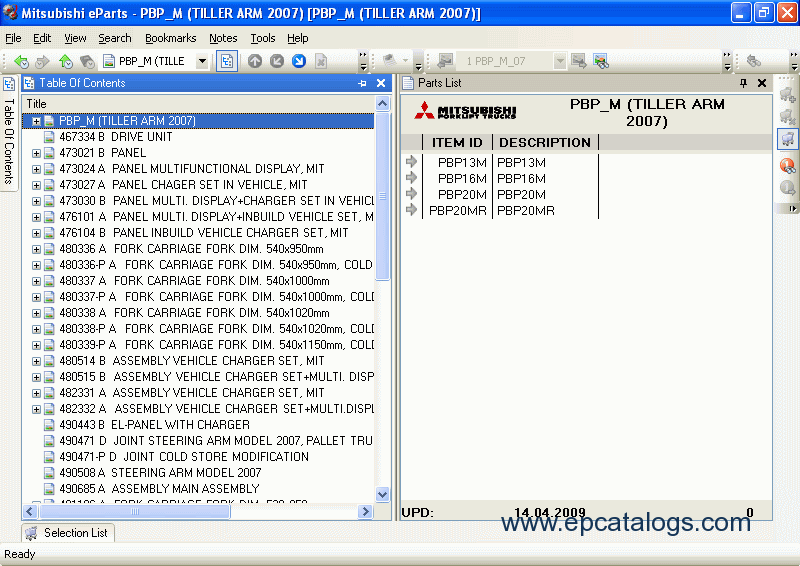Click the next illustration toolbar icon

579,61
